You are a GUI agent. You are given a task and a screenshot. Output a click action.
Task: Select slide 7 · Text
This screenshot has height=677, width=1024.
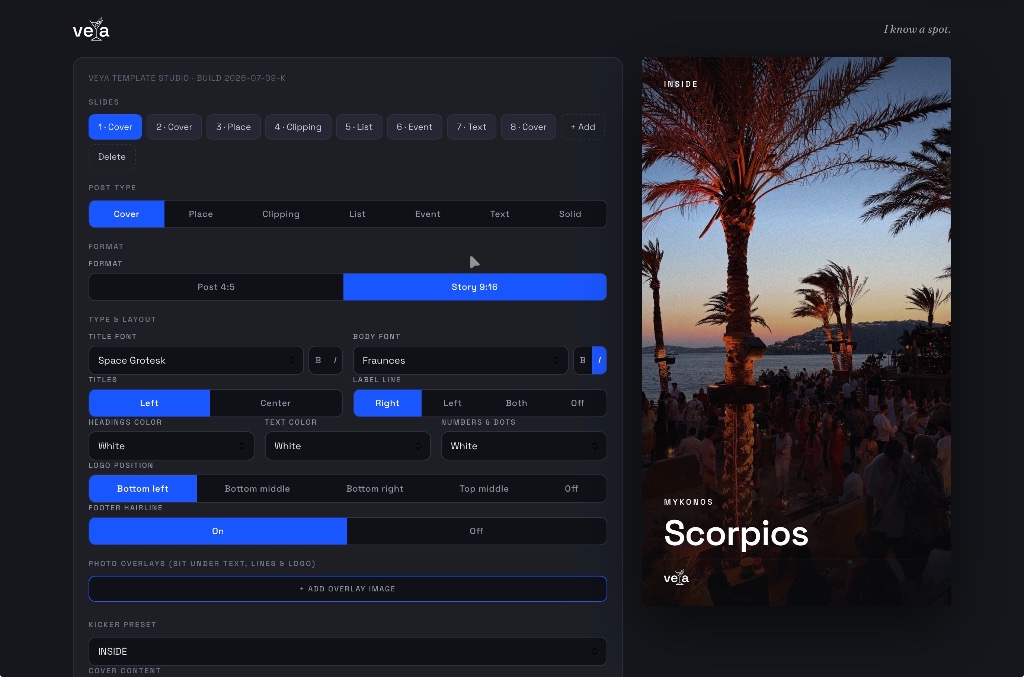point(472,127)
